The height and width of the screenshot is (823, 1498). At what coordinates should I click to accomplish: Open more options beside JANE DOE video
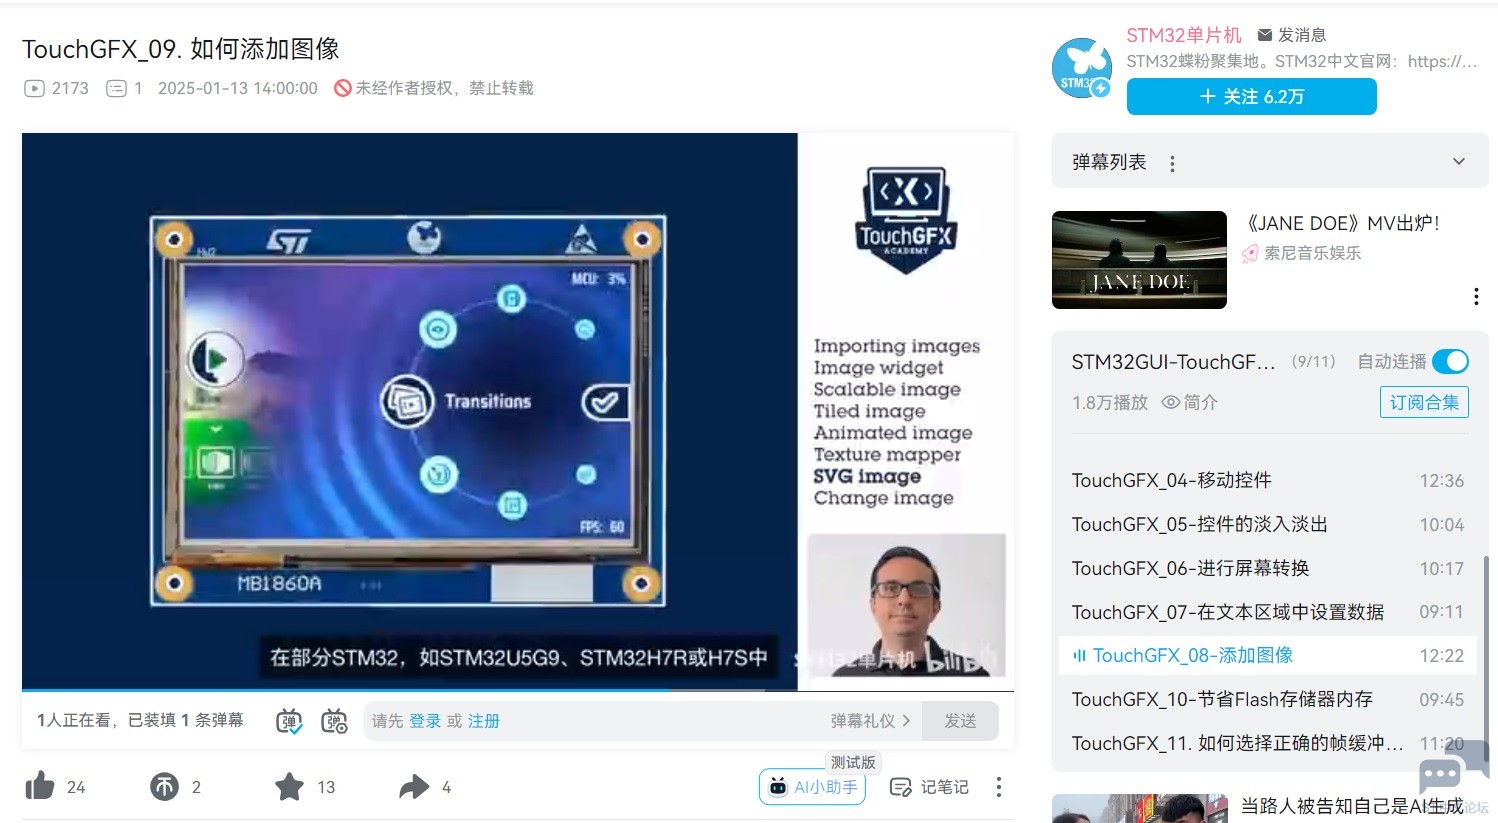[x=1476, y=296]
